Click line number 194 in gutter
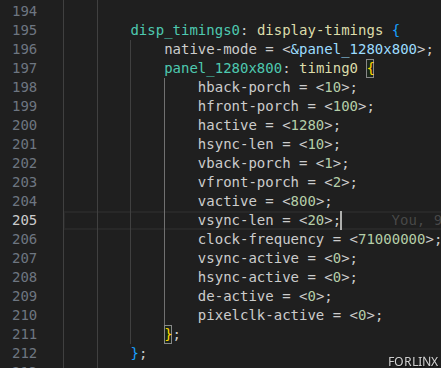 (24, 11)
